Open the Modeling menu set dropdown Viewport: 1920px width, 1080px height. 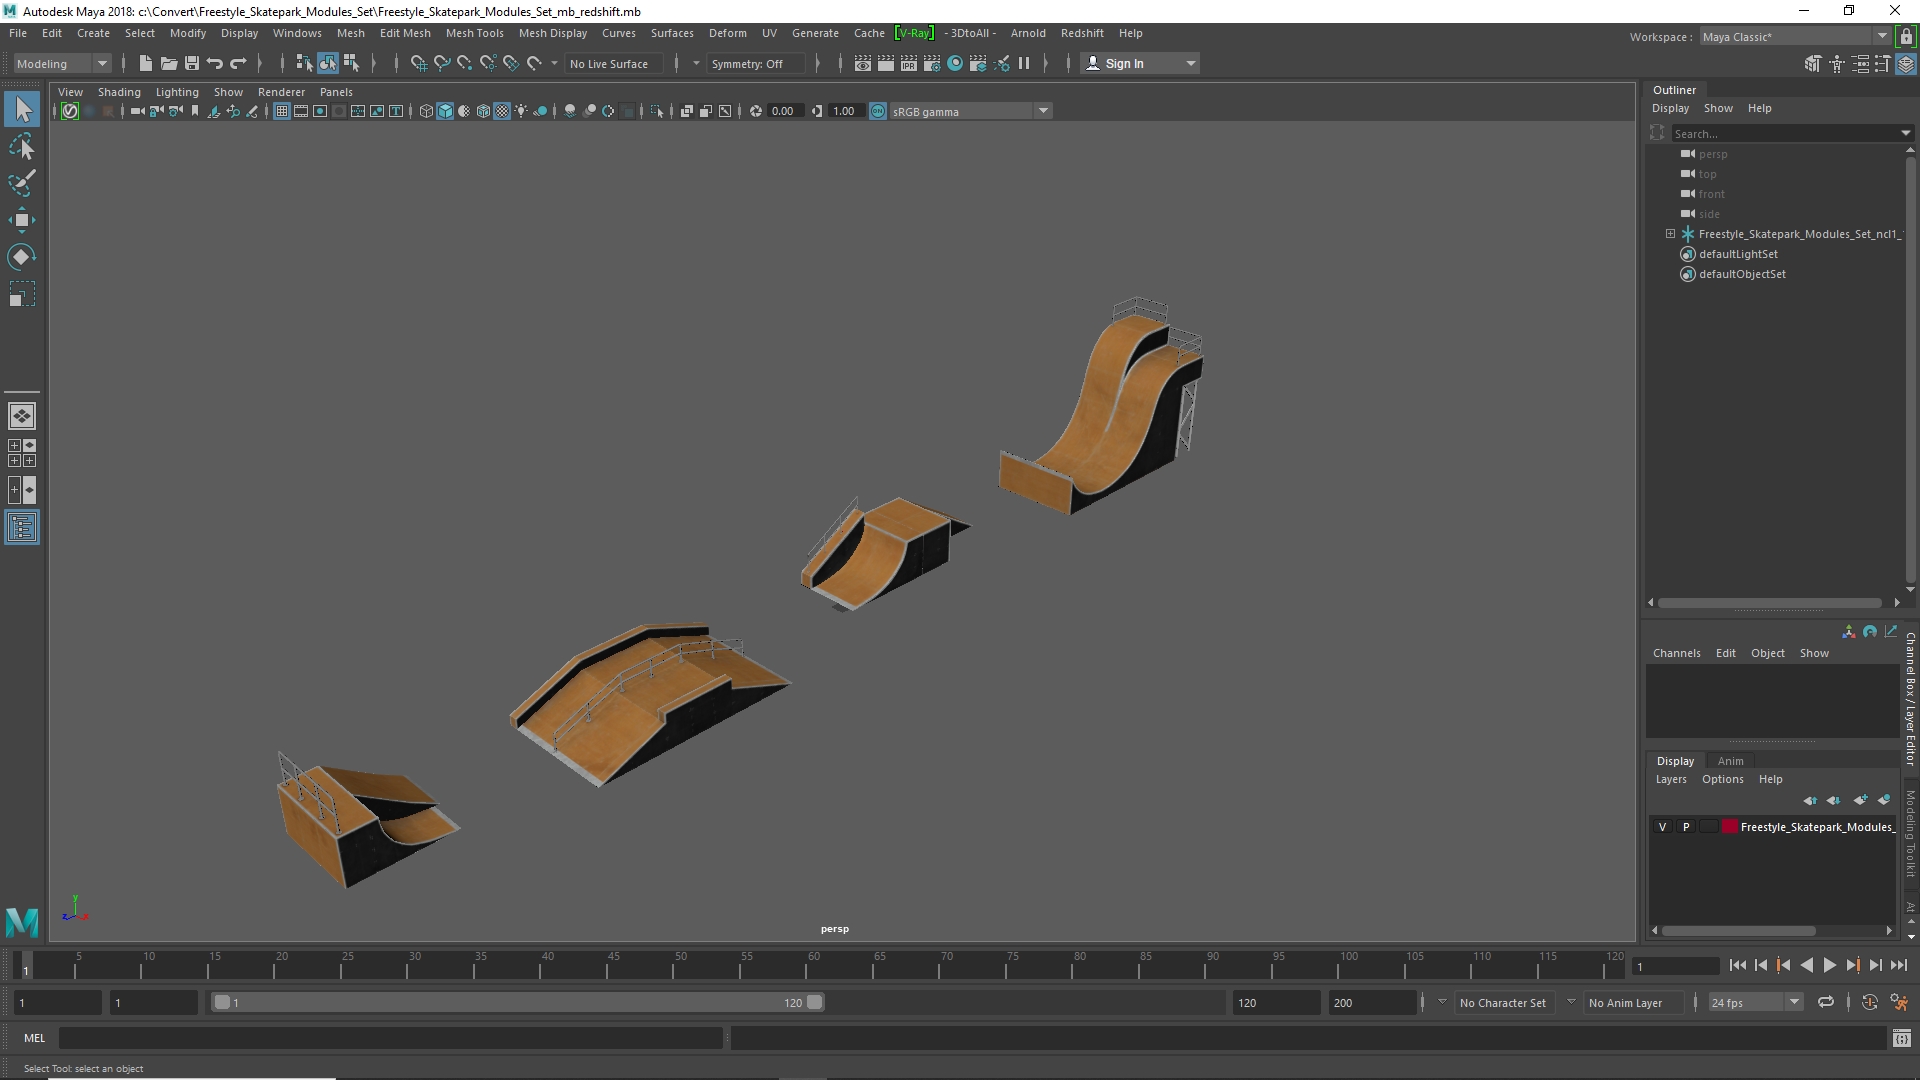61,63
